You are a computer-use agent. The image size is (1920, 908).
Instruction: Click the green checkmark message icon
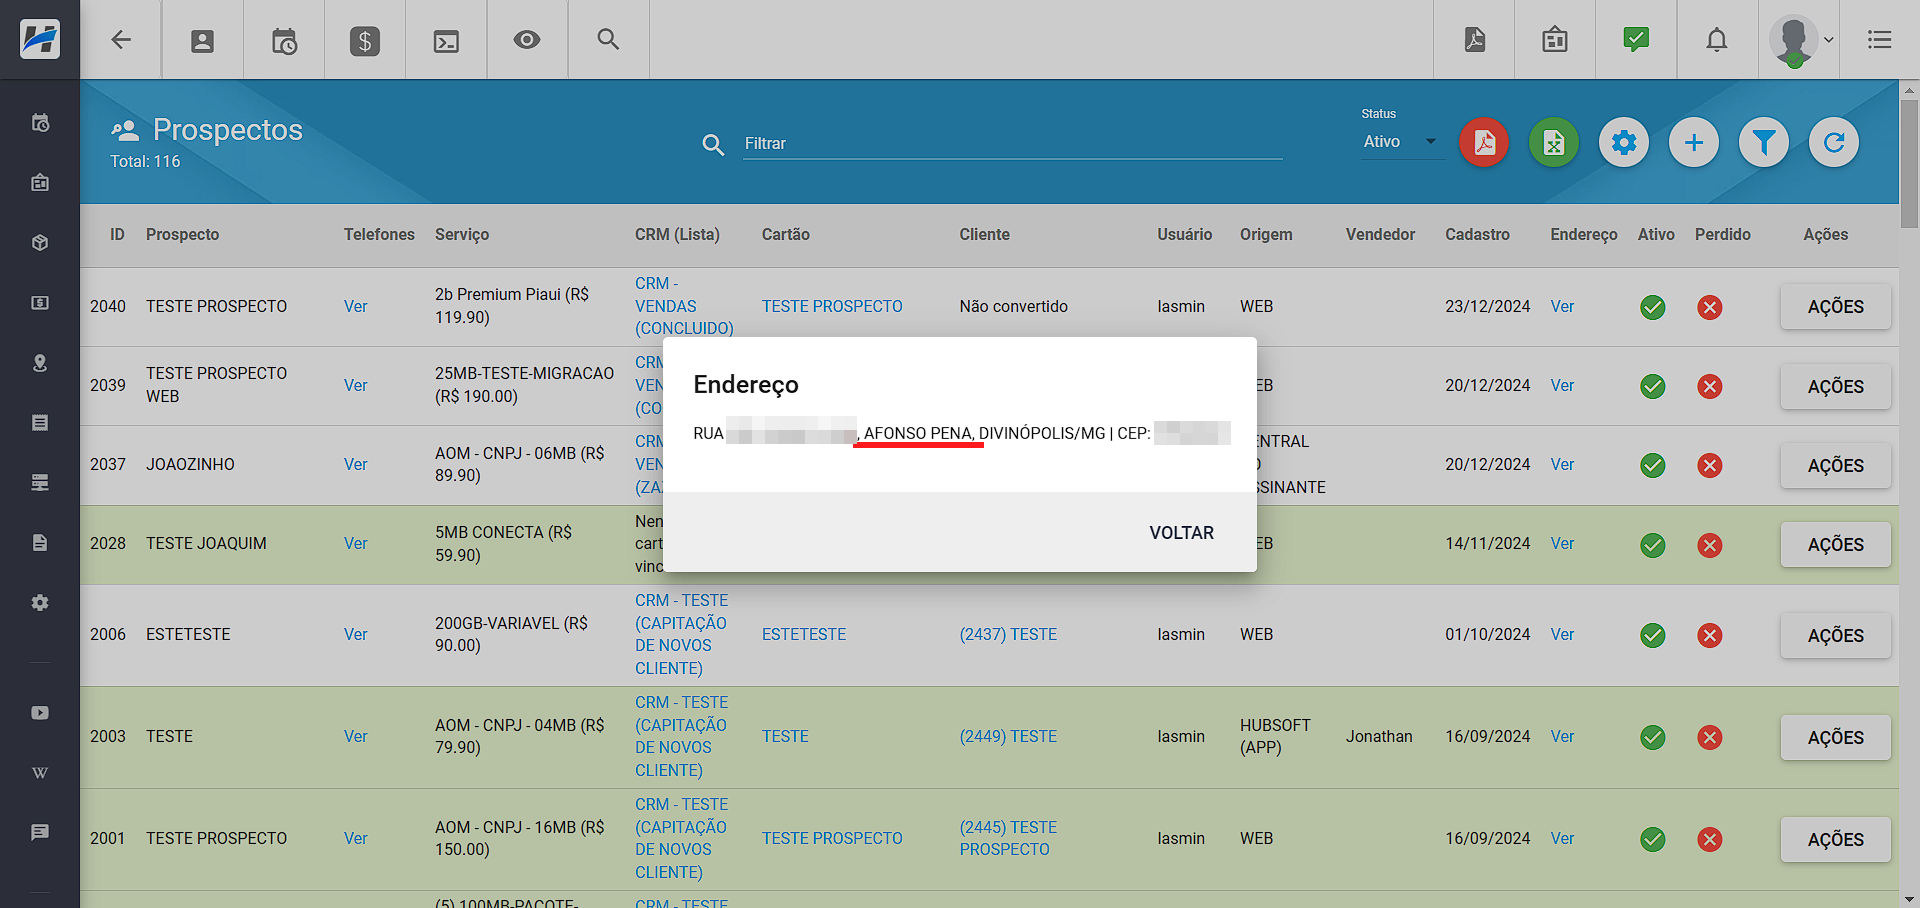point(1636,40)
